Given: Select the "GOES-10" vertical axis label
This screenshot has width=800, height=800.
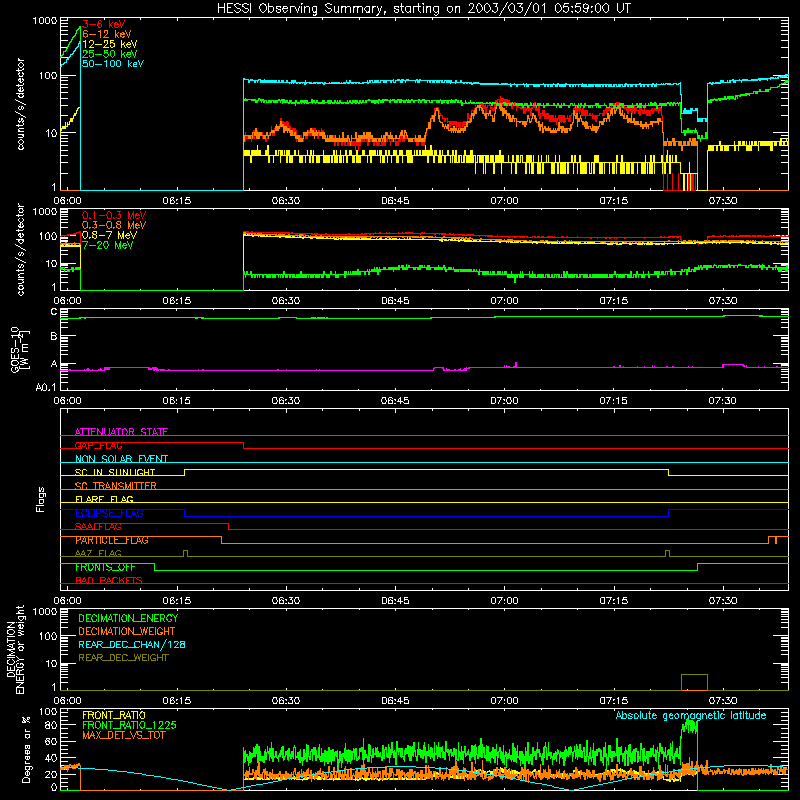Looking at the screenshot, I should pyautogui.click(x=15, y=349).
